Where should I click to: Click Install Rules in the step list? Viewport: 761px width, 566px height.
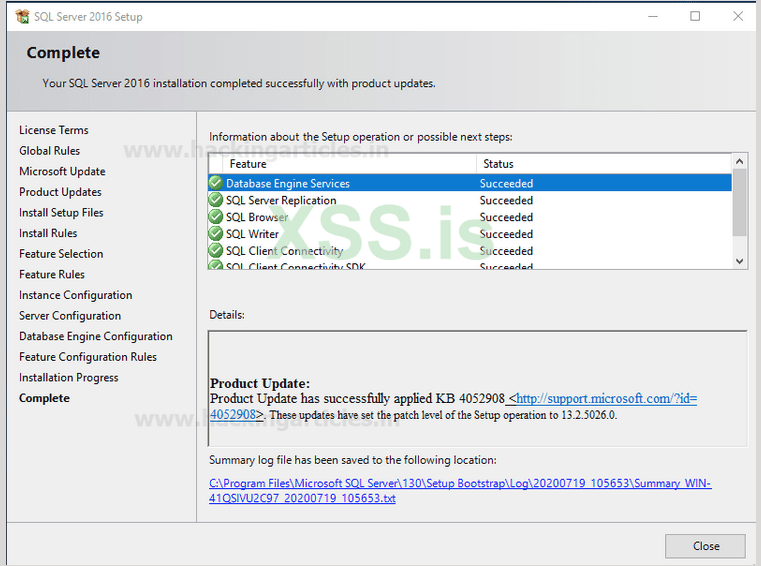48,233
